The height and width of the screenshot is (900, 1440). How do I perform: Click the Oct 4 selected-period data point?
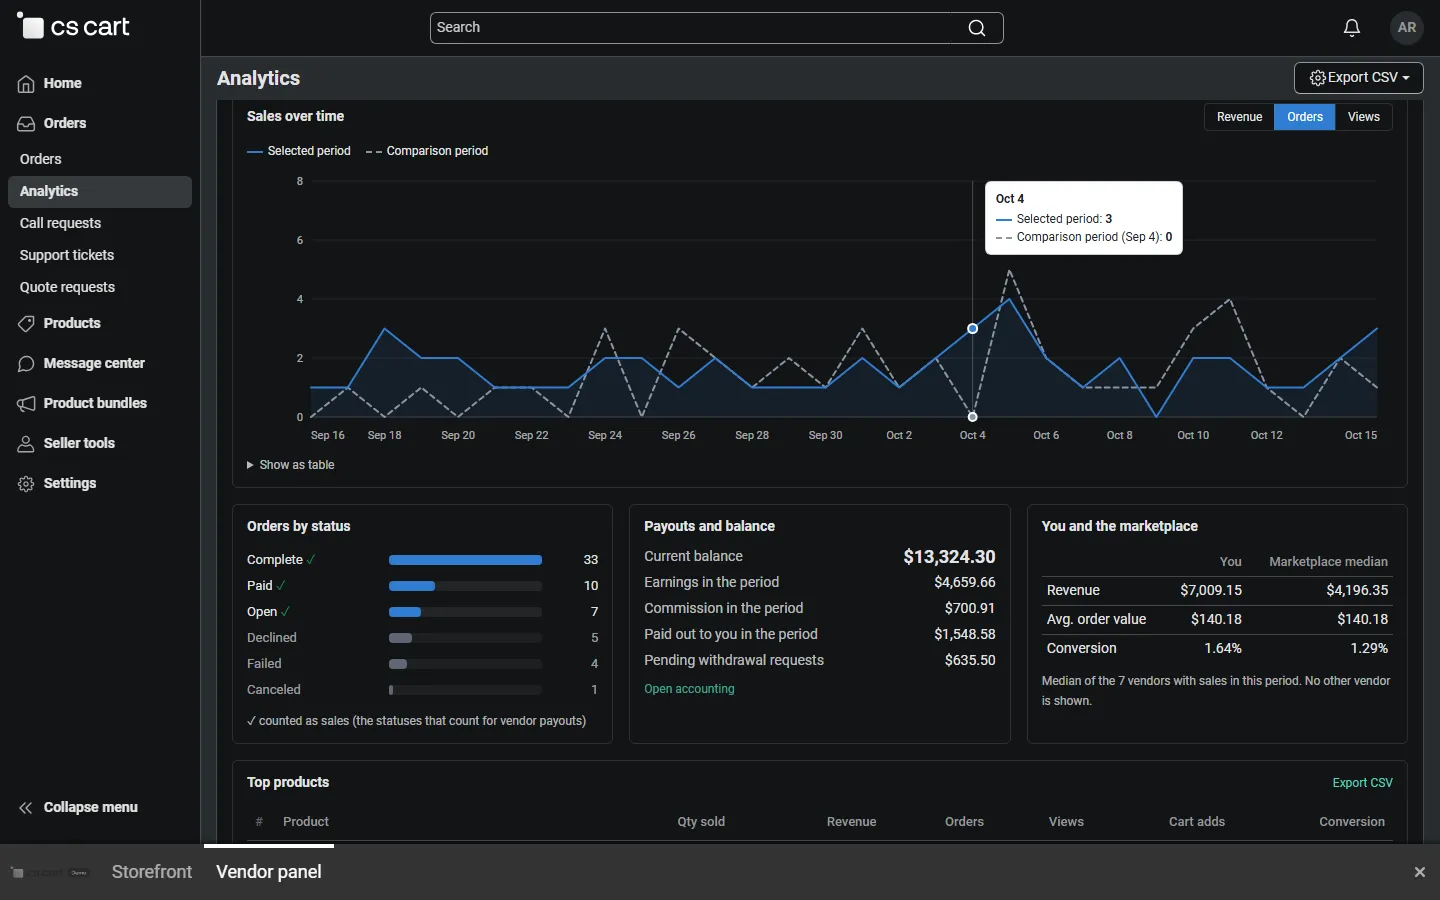[x=973, y=329]
